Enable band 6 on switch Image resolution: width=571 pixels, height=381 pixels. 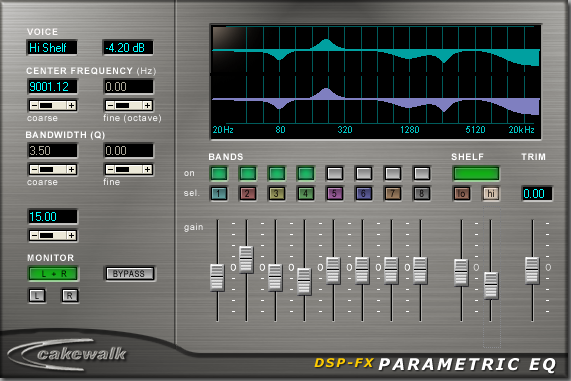pyautogui.click(x=363, y=173)
